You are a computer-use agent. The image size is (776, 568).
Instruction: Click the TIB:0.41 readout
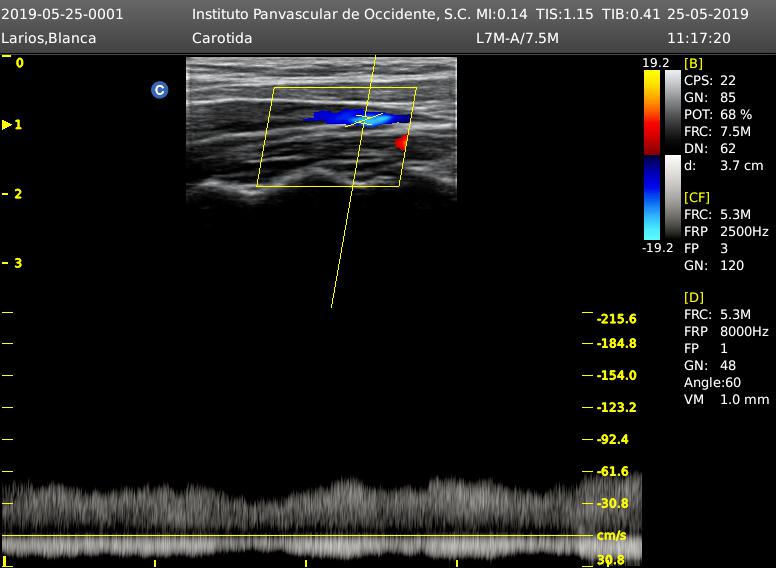tap(630, 14)
